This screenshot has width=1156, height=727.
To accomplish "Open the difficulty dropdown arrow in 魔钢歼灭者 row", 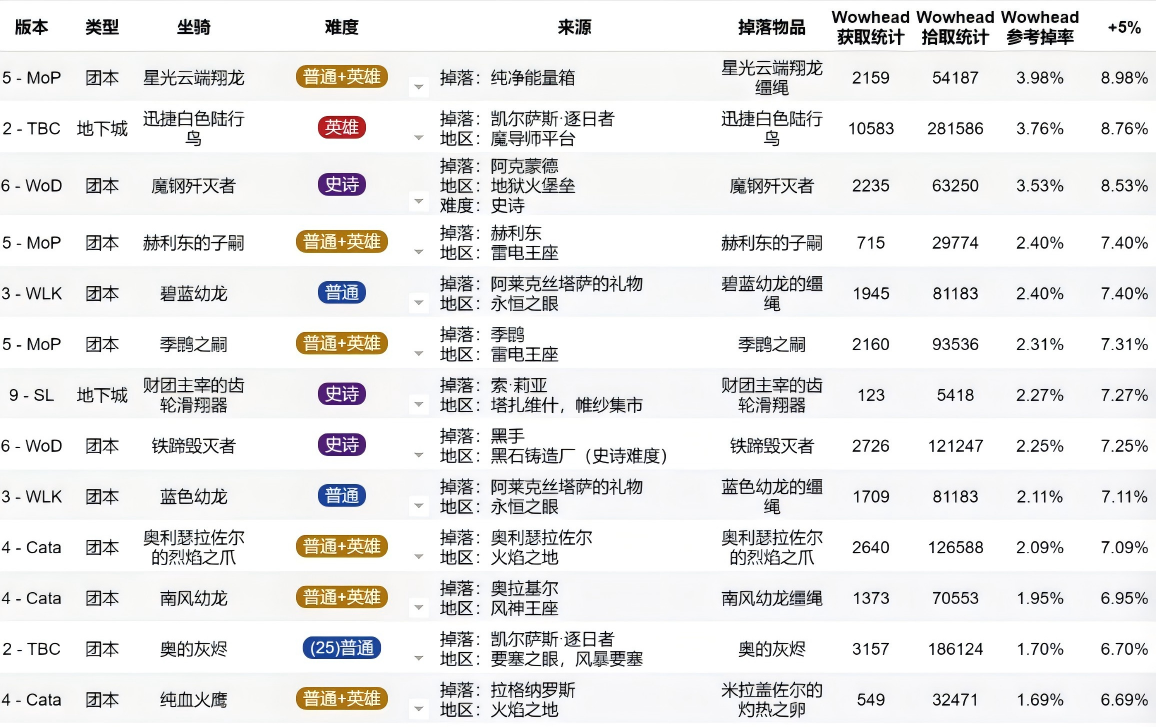I will [418, 202].
